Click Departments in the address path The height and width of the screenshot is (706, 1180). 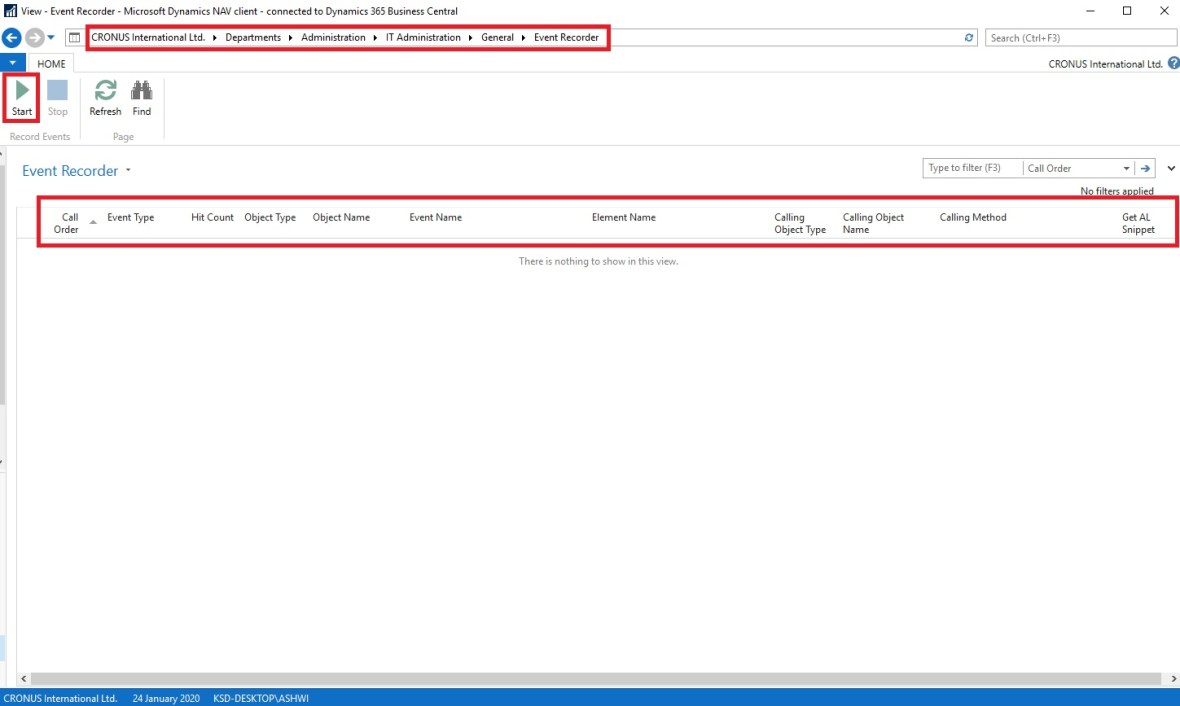click(253, 38)
